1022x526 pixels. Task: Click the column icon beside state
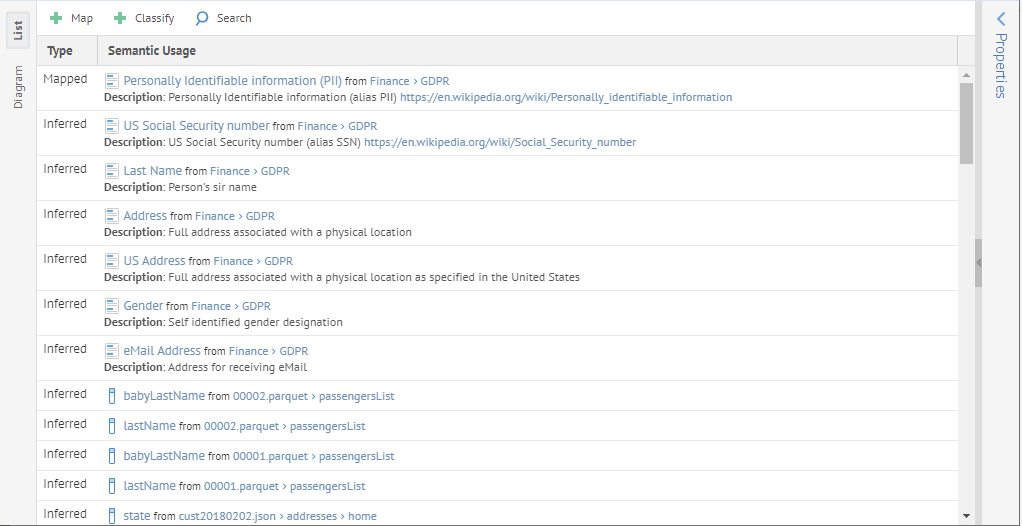click(x=112, y=516)
